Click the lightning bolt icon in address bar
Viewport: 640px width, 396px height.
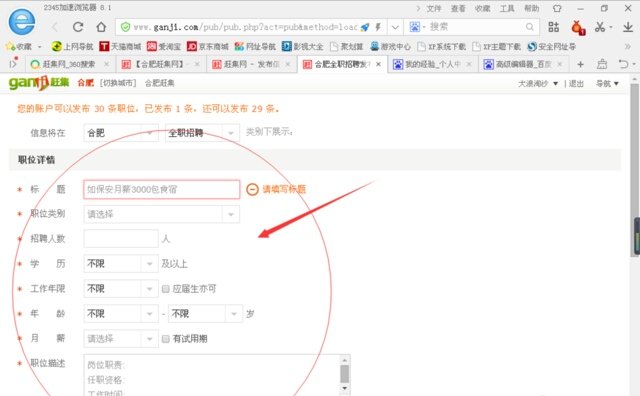coord(378,27)
